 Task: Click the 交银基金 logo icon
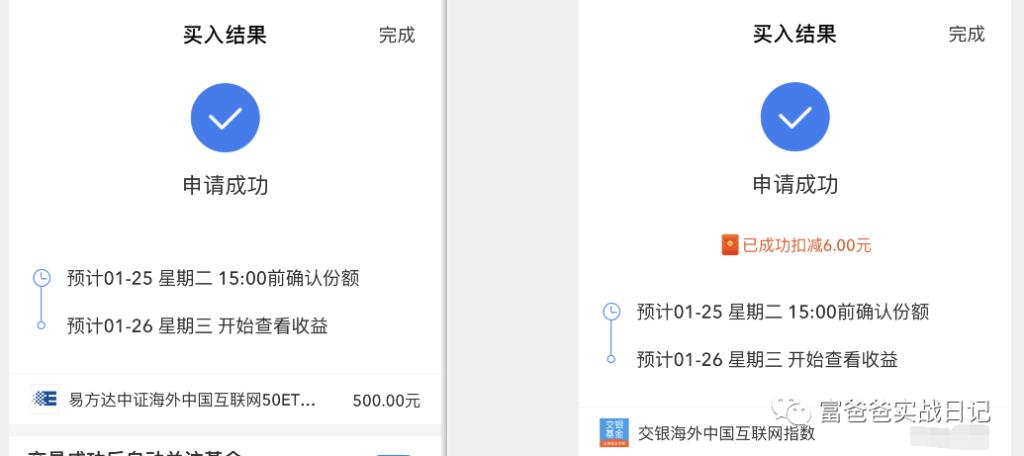tap(612, 432)
